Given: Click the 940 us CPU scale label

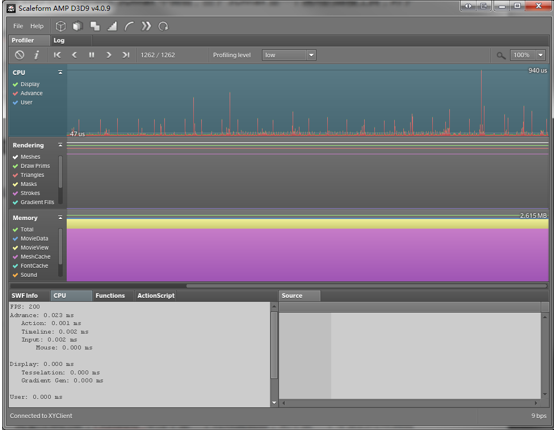Looking at the screenshot, I should click(x=537, y=71).
